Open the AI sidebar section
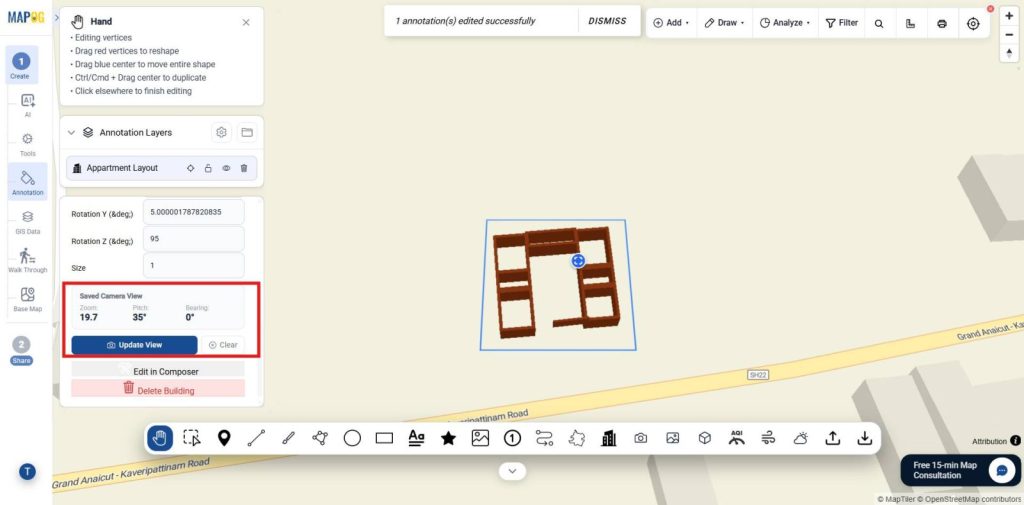Image resolution: width=1024 pixels, height=505 pixels. coord(27,105)
